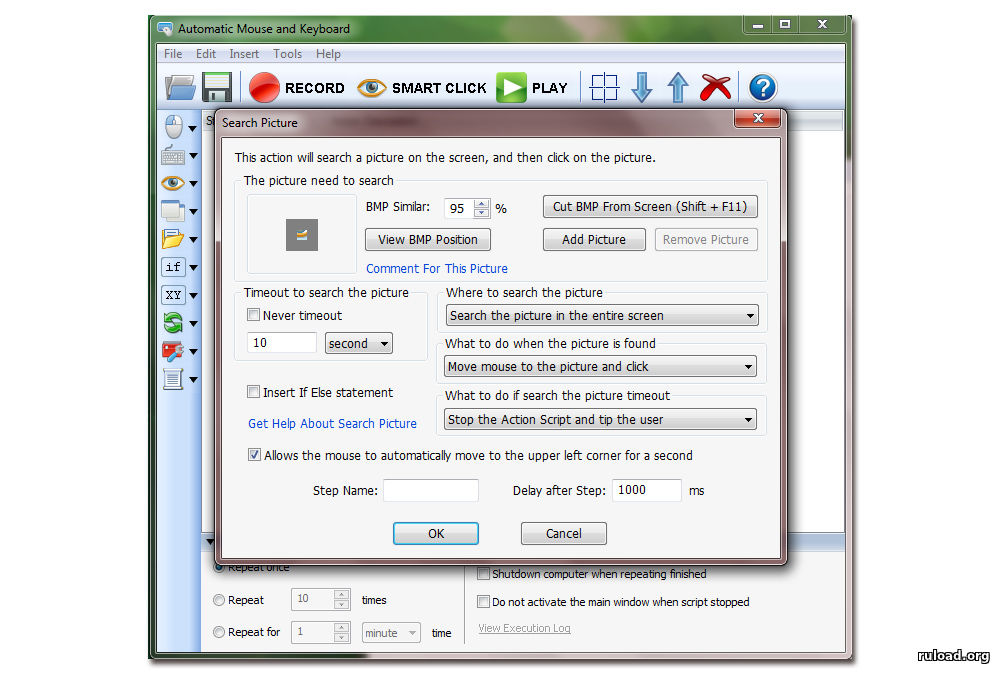Open the minute unit dropdown
The width and height of the screenshot is (1000, 674).
(x=391, y=633)
